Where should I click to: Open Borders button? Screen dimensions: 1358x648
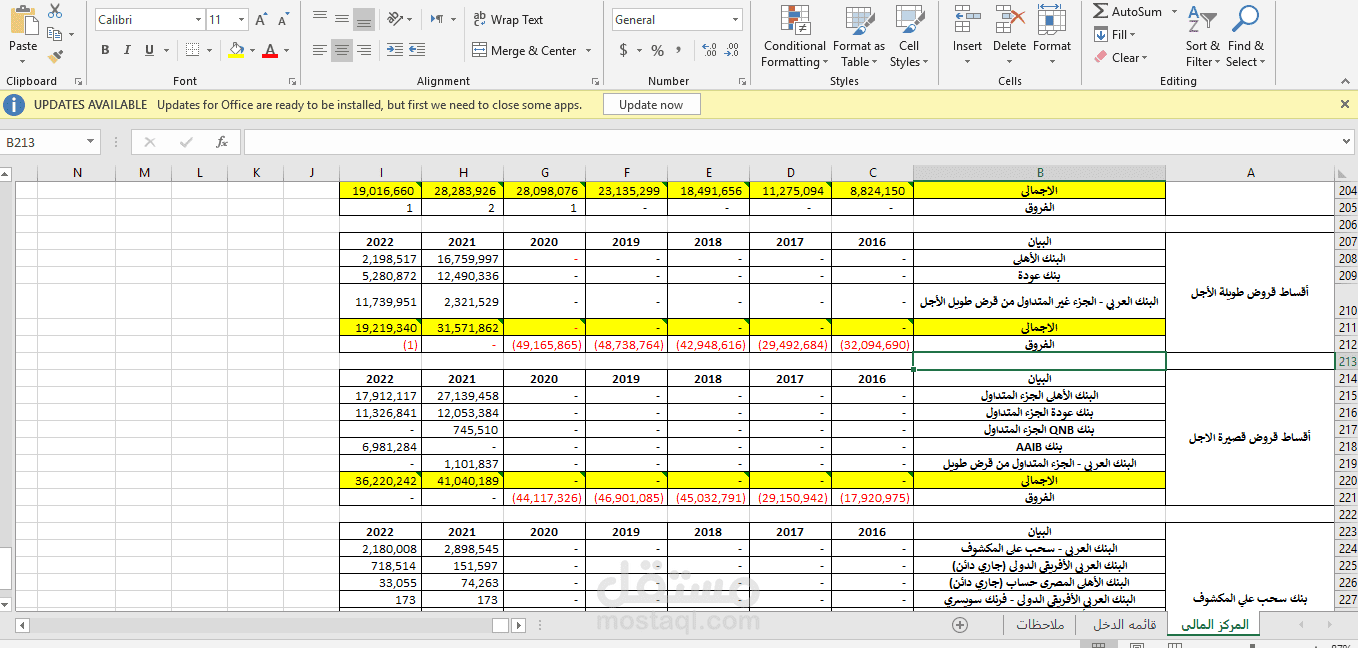click(193, 50)
